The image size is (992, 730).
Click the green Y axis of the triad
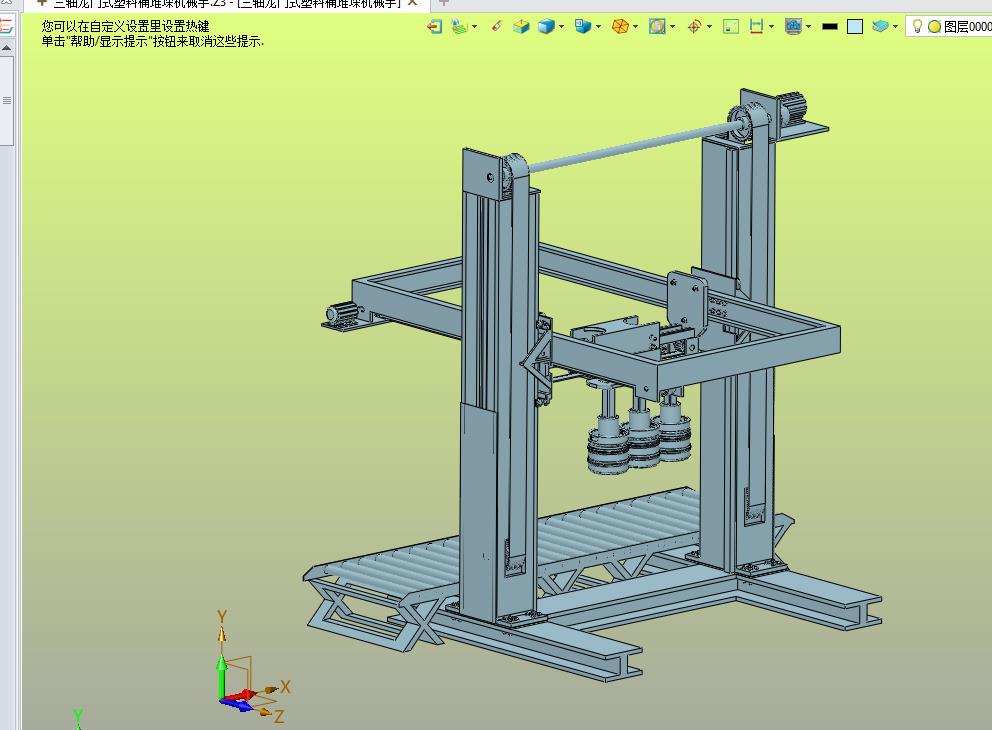pyautogui.click(x=221, y=677)
